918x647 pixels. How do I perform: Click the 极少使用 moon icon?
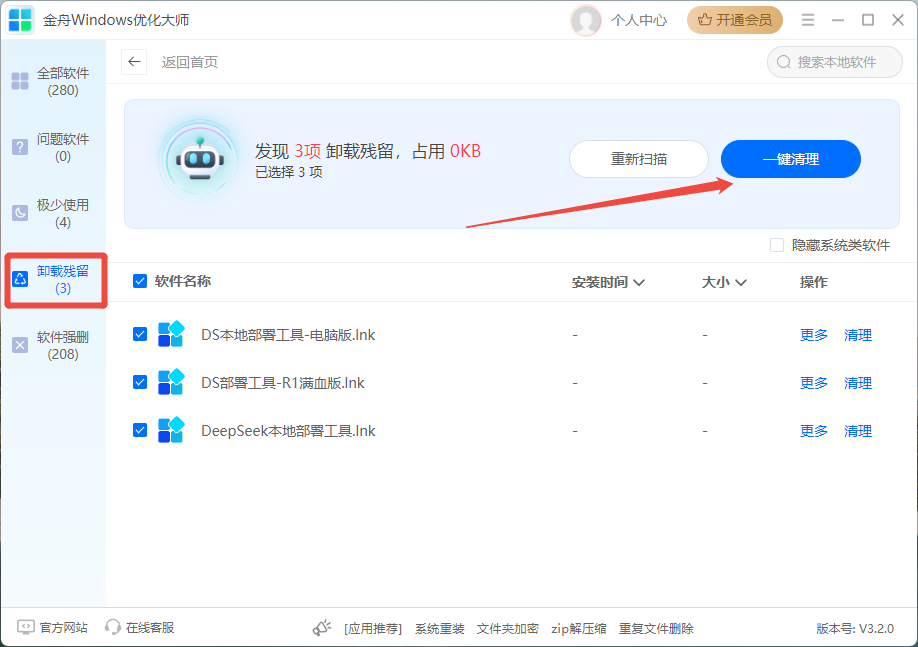click(x=20, y=213)
